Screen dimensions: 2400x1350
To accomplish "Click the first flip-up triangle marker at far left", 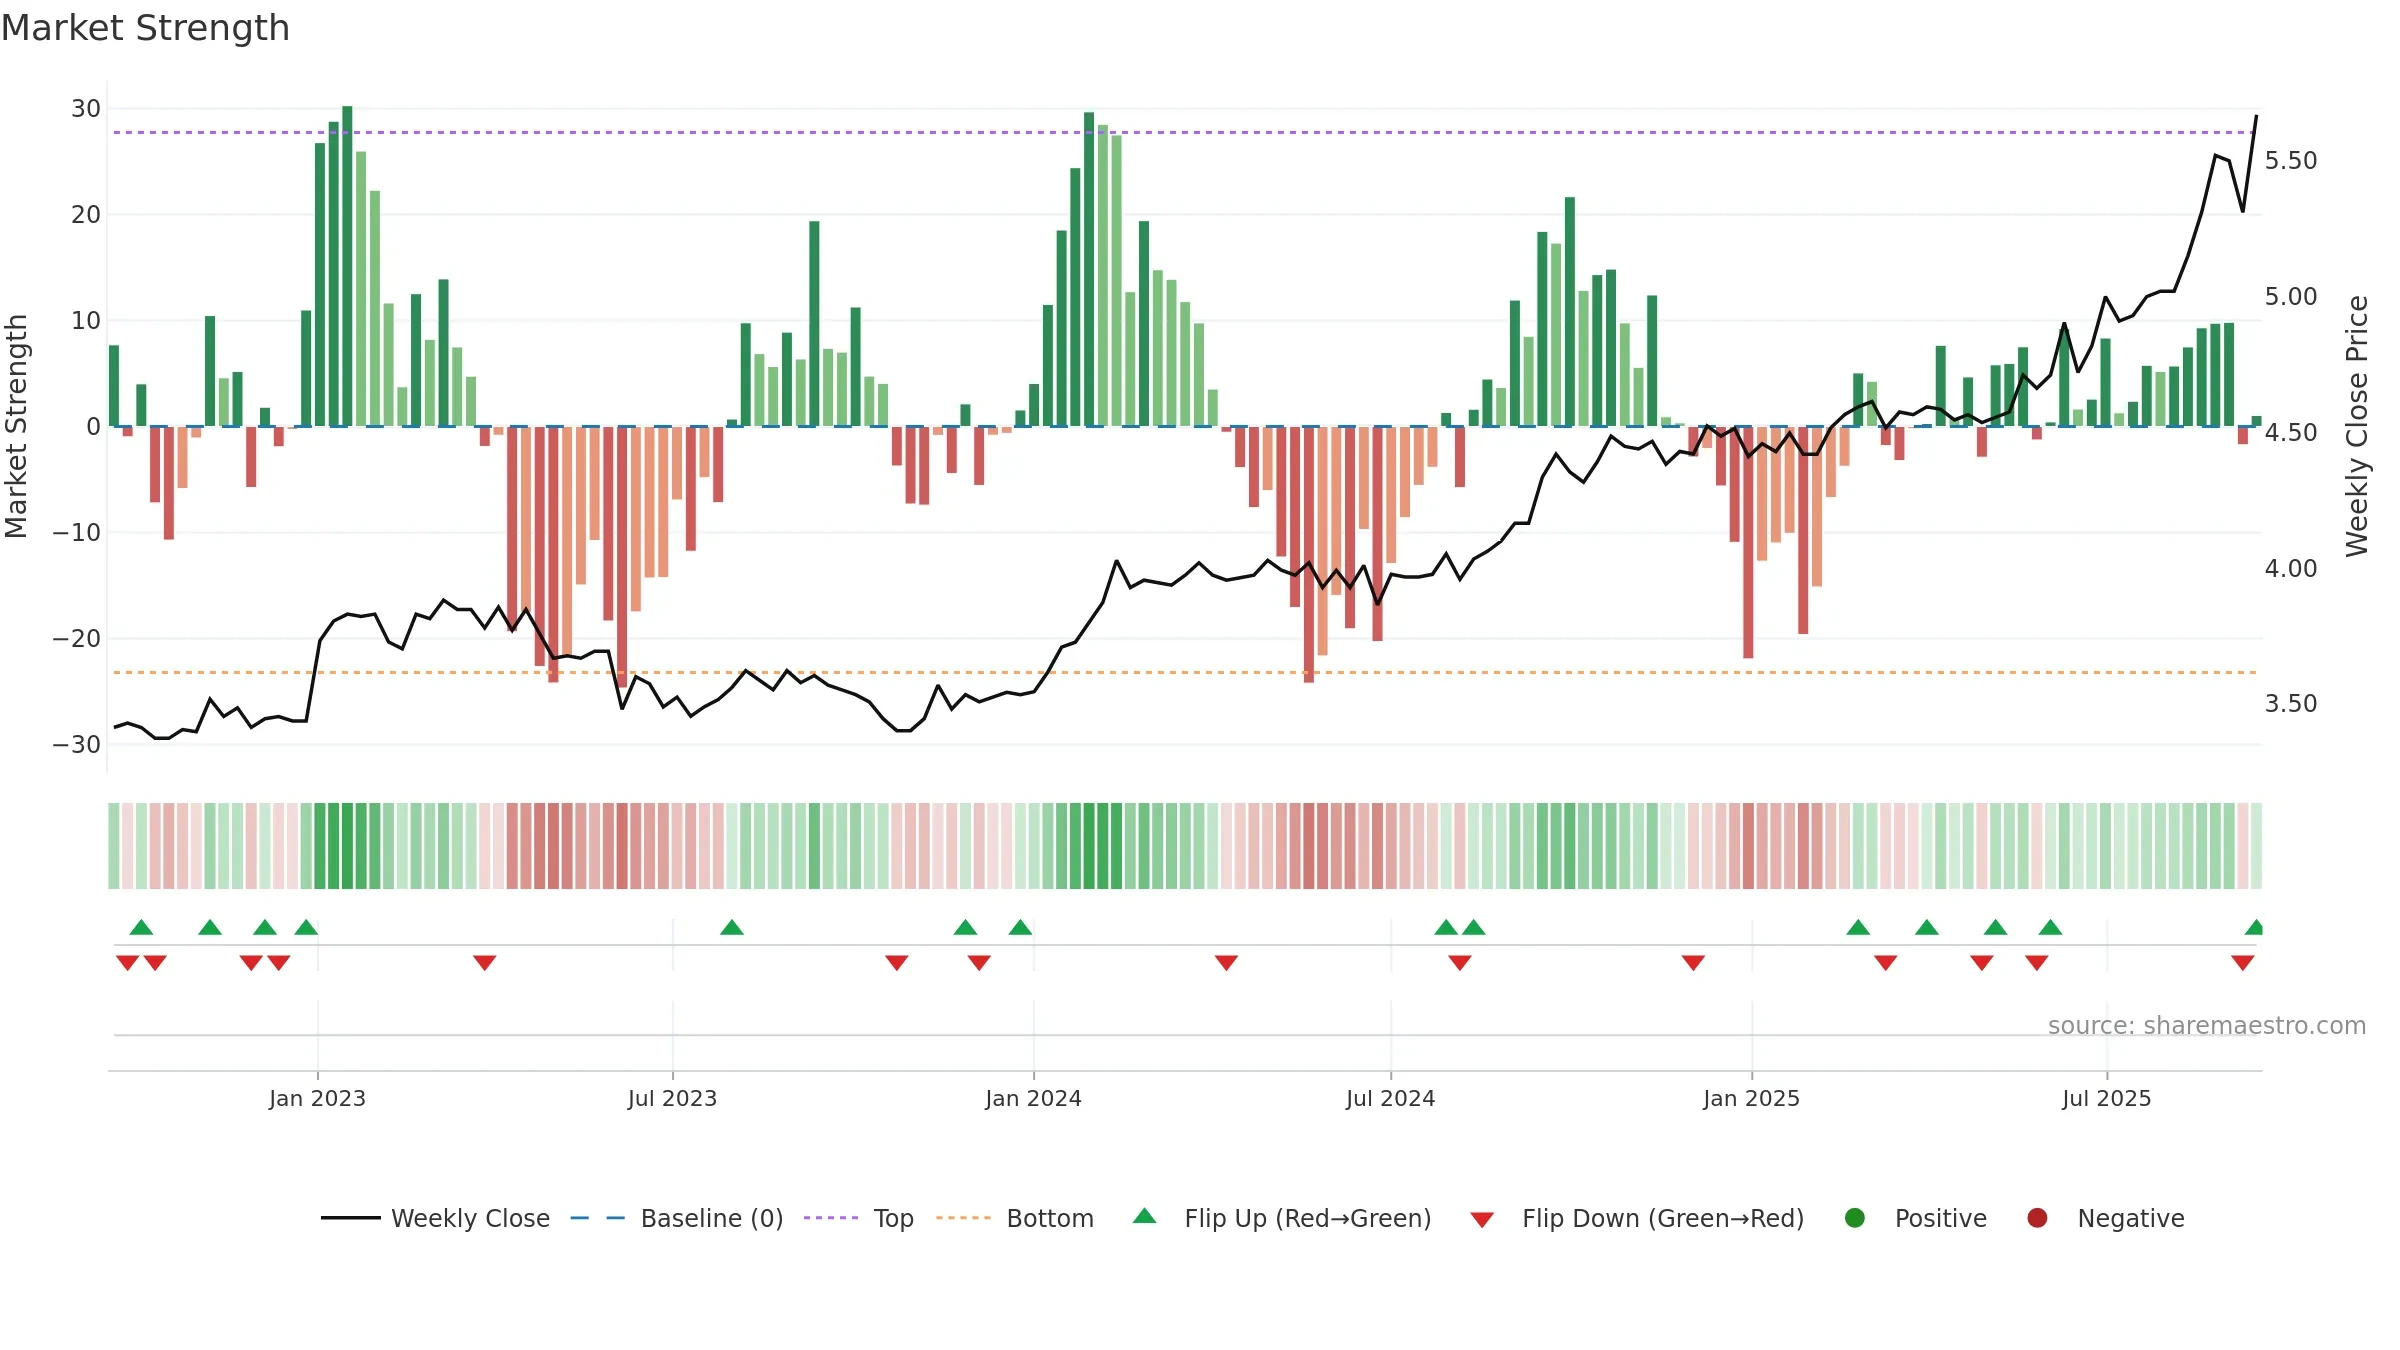I will pyautogui.click(x=141, y=927).
